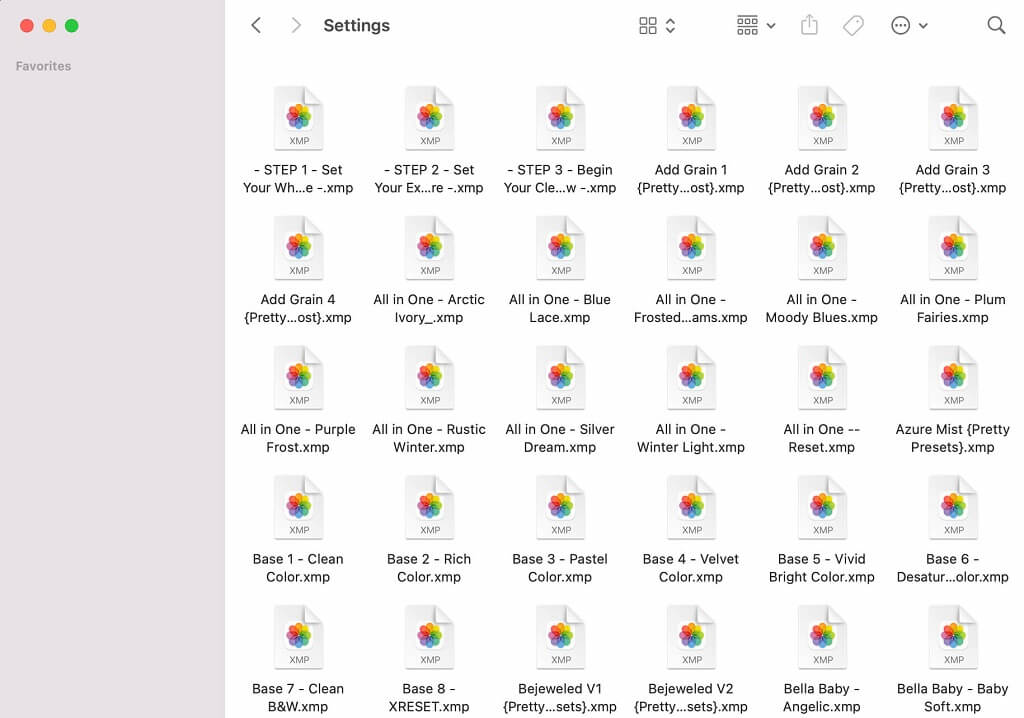Select the All in One - Moody Blues file
The width and height of the screenshot is (1024, 718).
coord(822,248)
